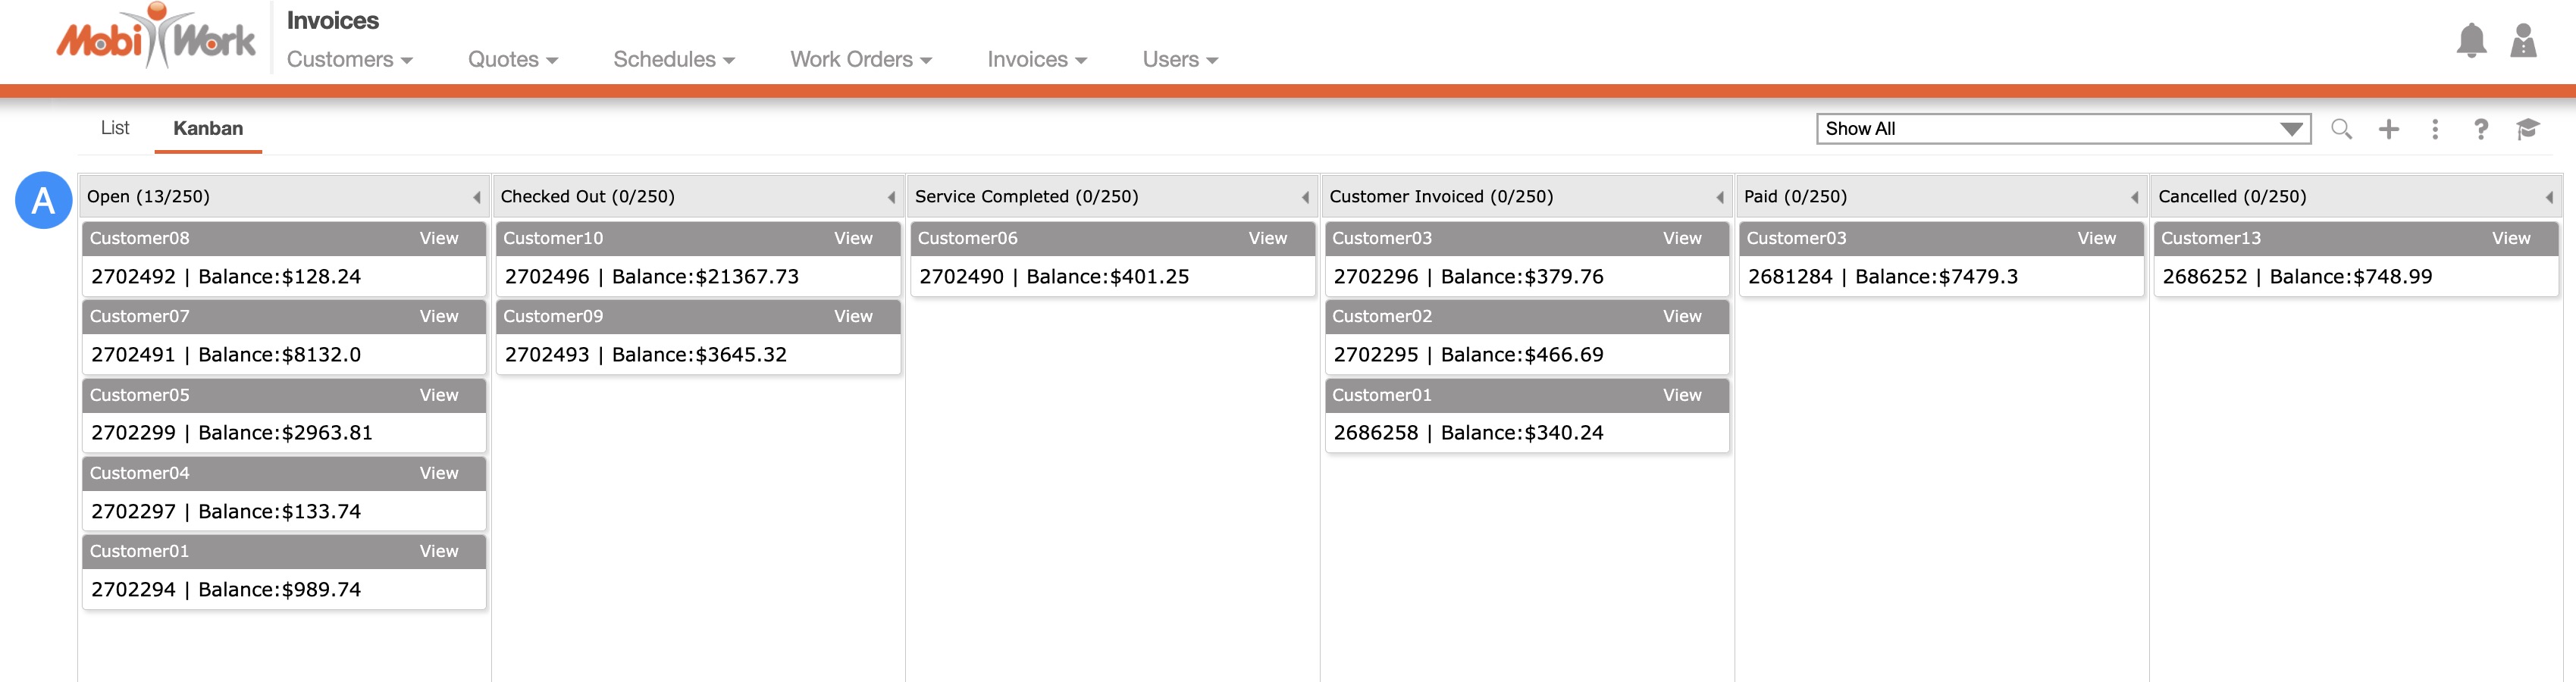Click the blue A avatar circle
Viewport: 2576px width, 682px height.
pyautogui.click(x=43, y=200)
